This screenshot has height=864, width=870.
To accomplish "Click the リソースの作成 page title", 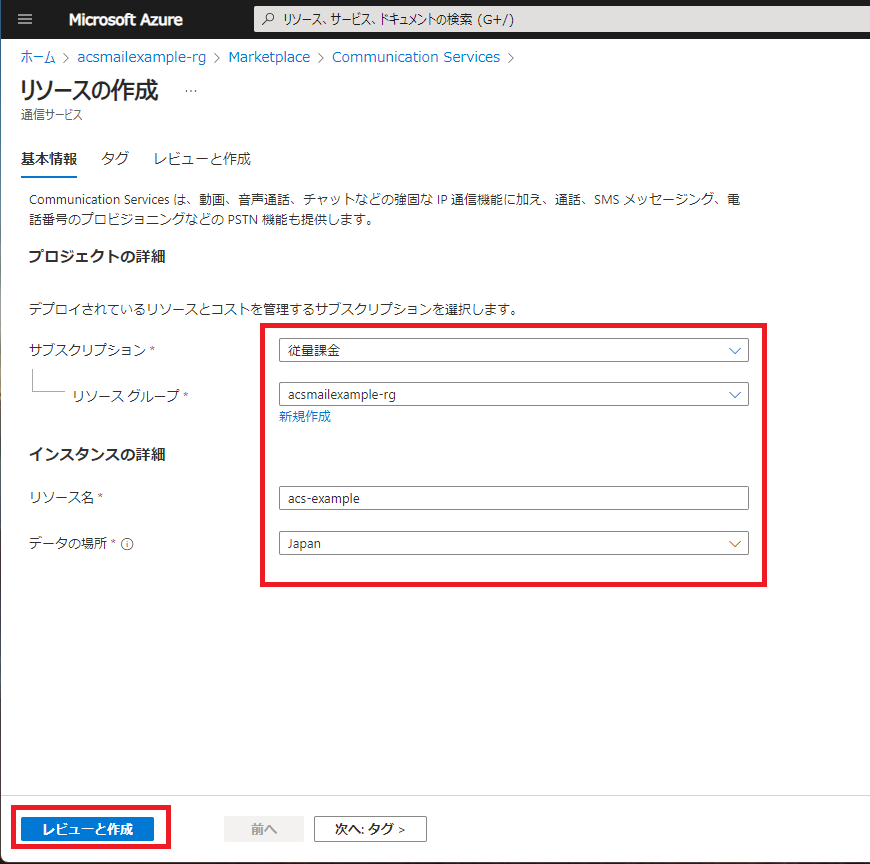I will pyautogui.click(x=89, y=90).
